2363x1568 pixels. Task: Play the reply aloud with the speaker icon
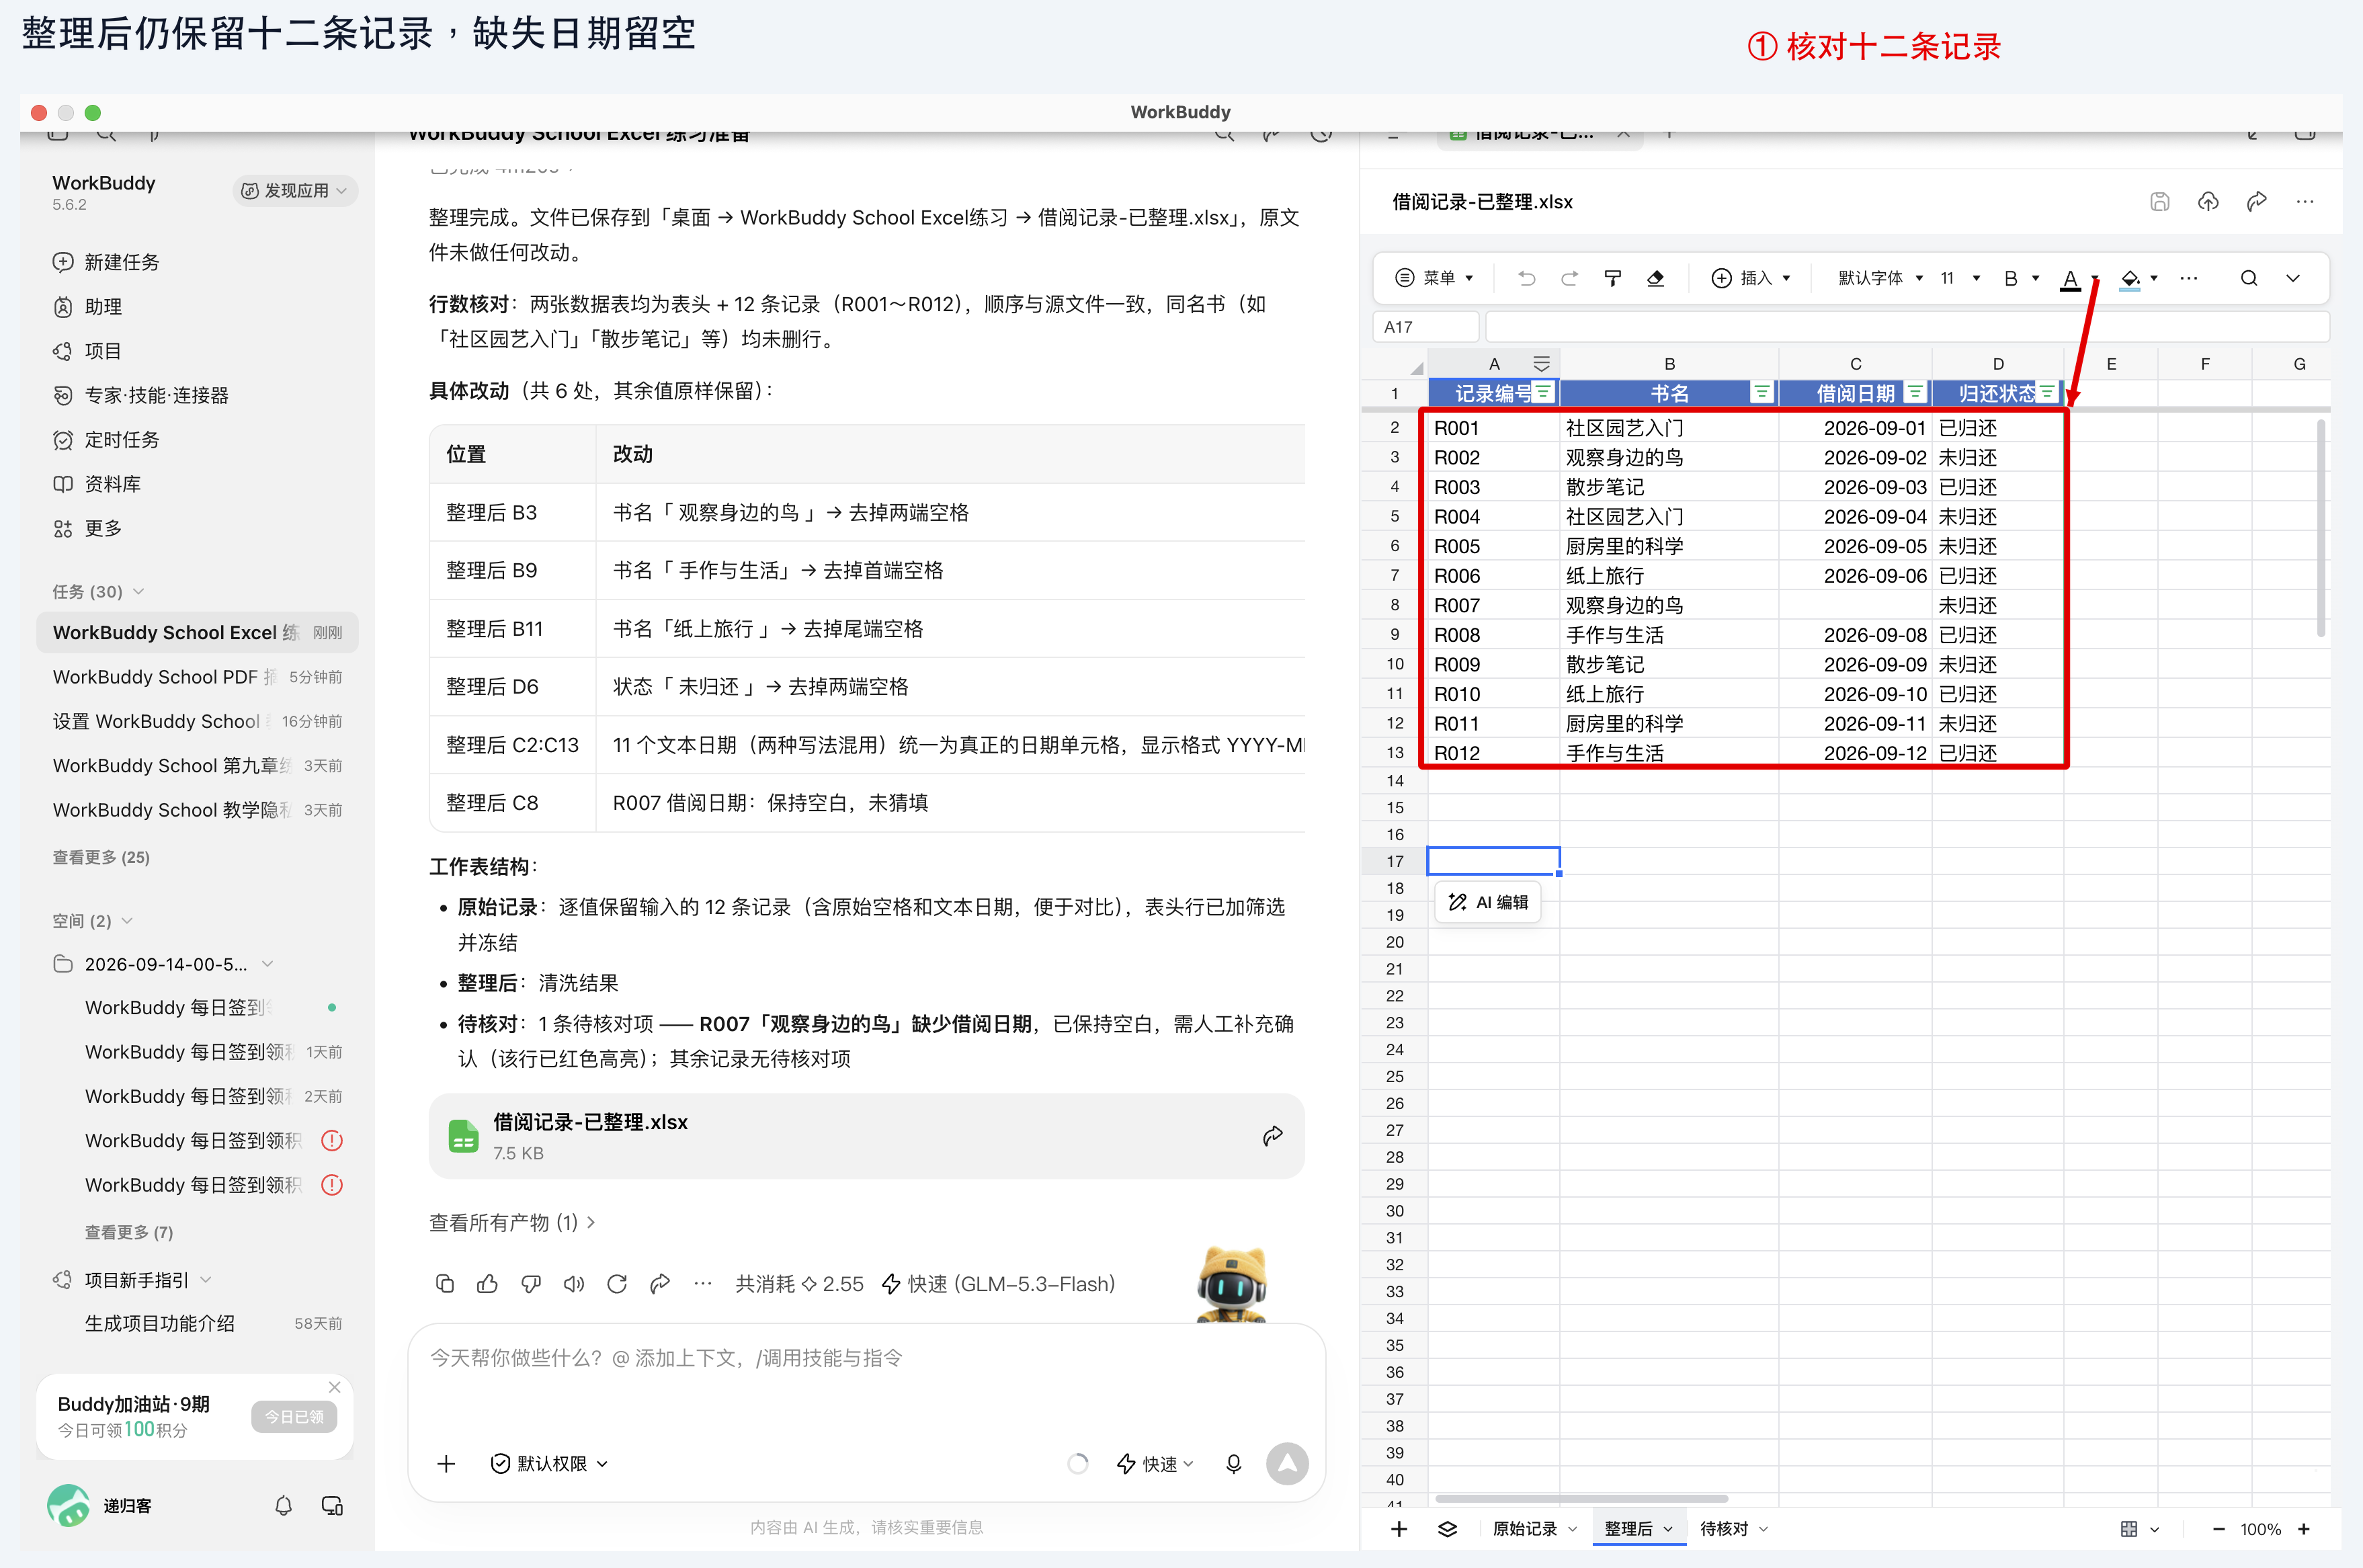click(574, 1284)
